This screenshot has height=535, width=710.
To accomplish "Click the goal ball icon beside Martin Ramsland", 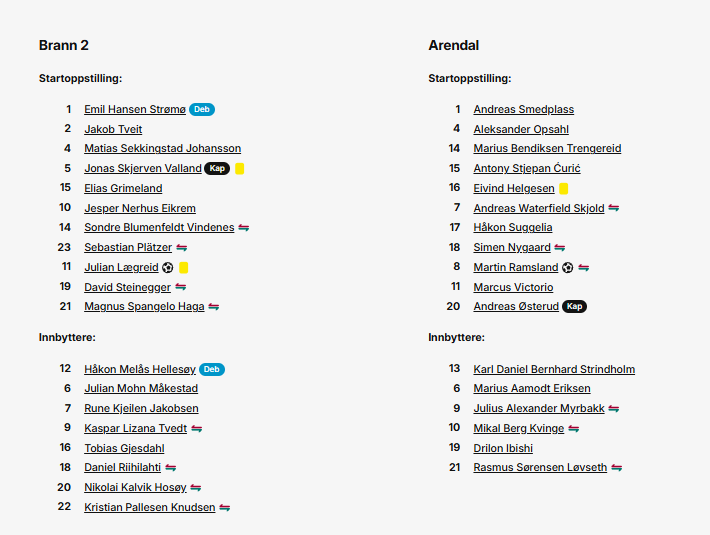I will click(x=567, y=268).
